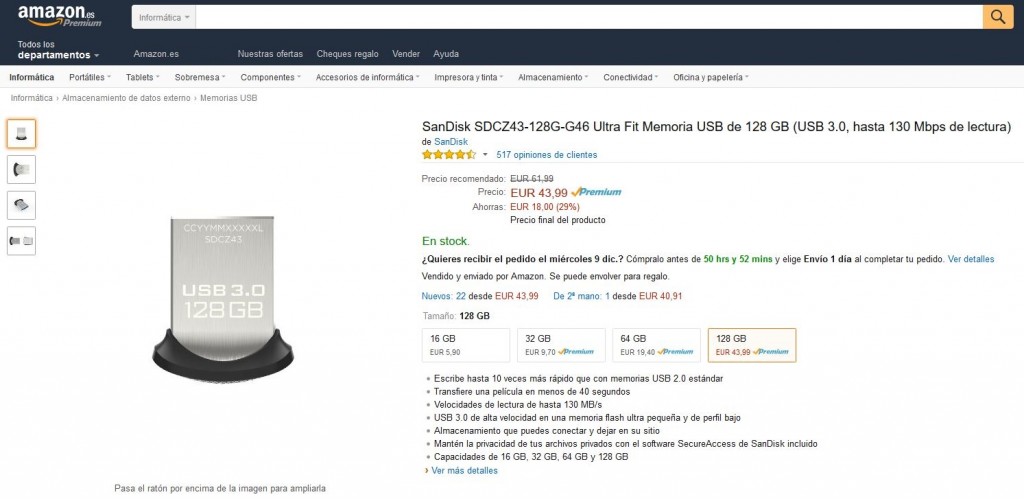Click the Ver más detalles link
This screenshot has width=1024, height=499.
[464, 470]
